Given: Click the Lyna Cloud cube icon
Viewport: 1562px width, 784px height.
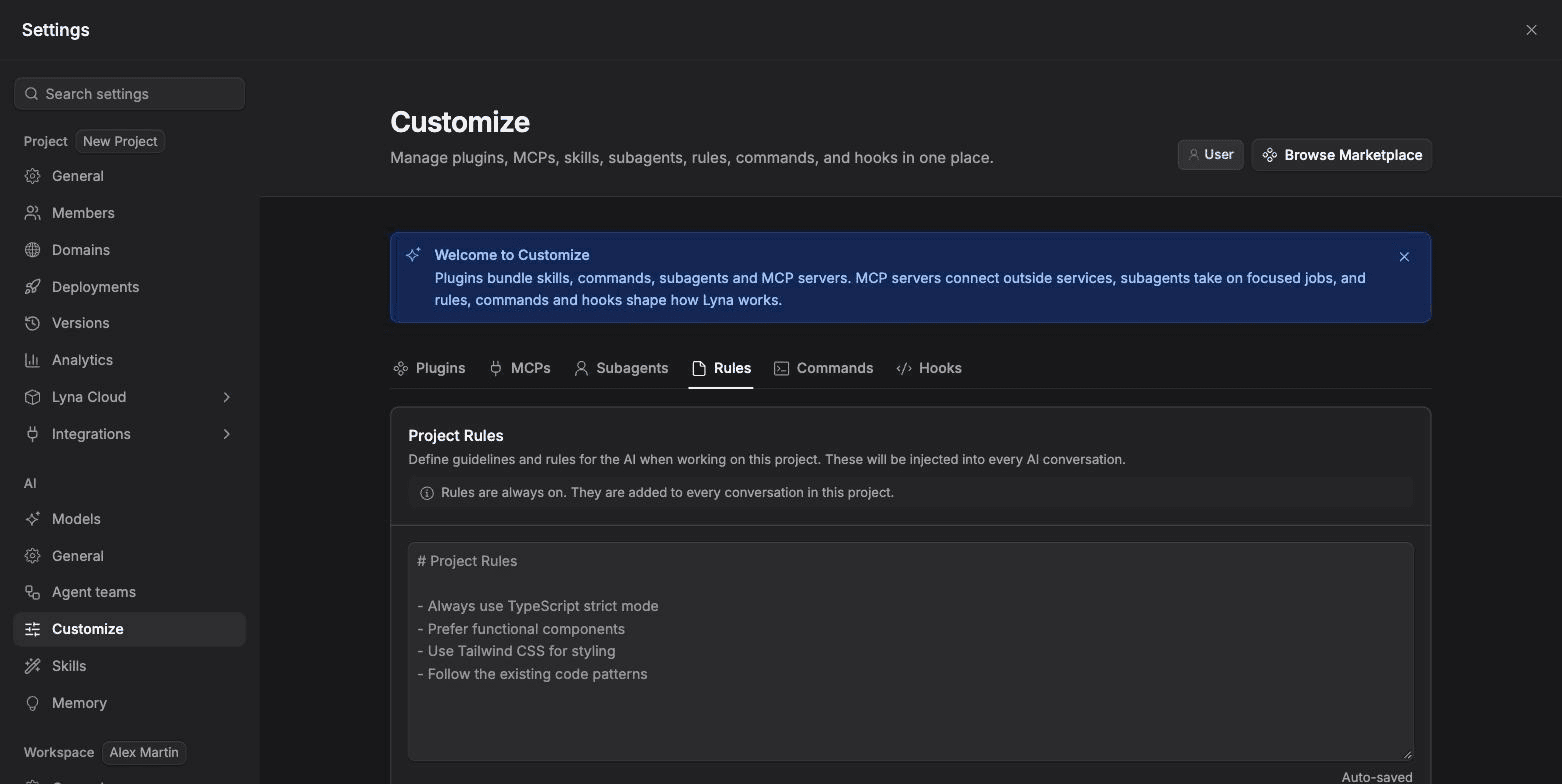Looking at the screenshot, I should point(32,397).
